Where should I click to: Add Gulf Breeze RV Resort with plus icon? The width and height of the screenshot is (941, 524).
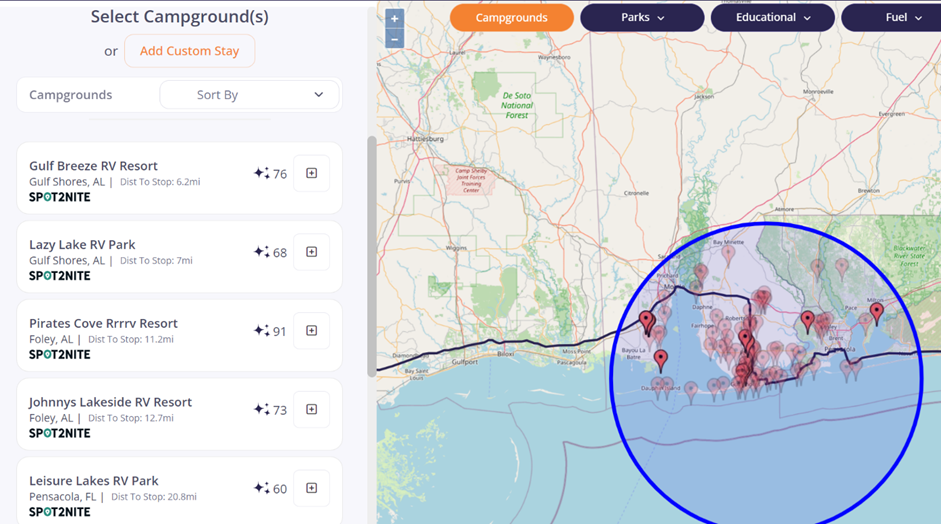point(311,173)
